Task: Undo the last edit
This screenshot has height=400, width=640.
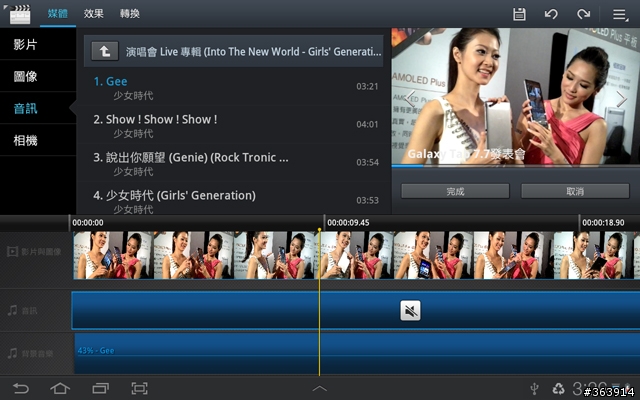Action: coord(551,14)
